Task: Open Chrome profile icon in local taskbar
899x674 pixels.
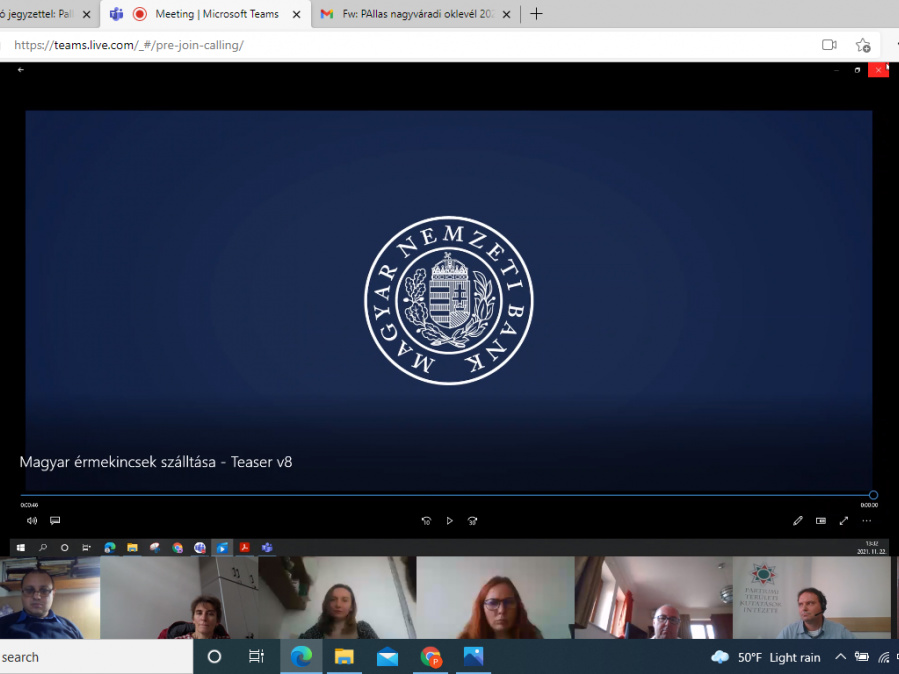Action: click(431, 657)
